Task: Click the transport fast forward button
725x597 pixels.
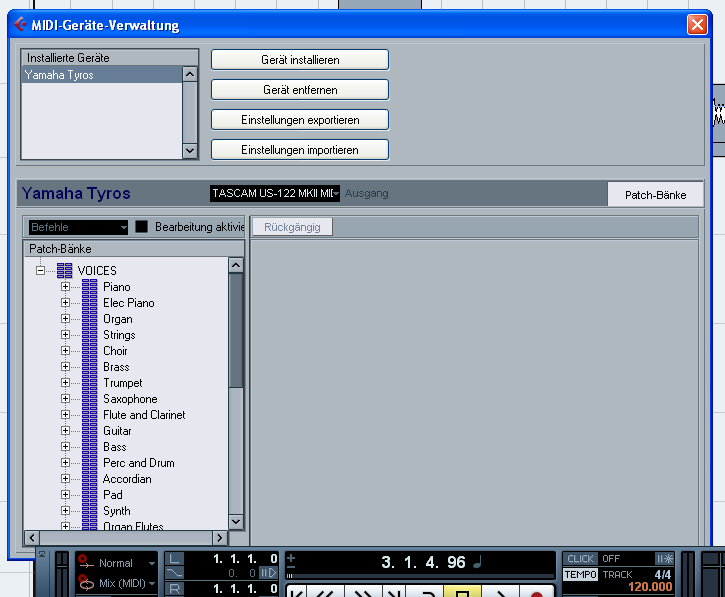Action: coord(363,592)
